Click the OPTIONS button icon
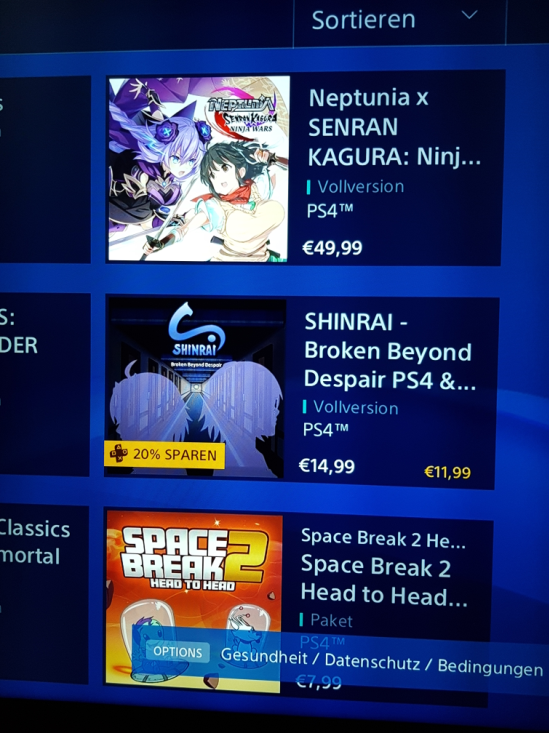Viewport: 549px width, 733px height. pyautogui.click(x=178, y=652)
